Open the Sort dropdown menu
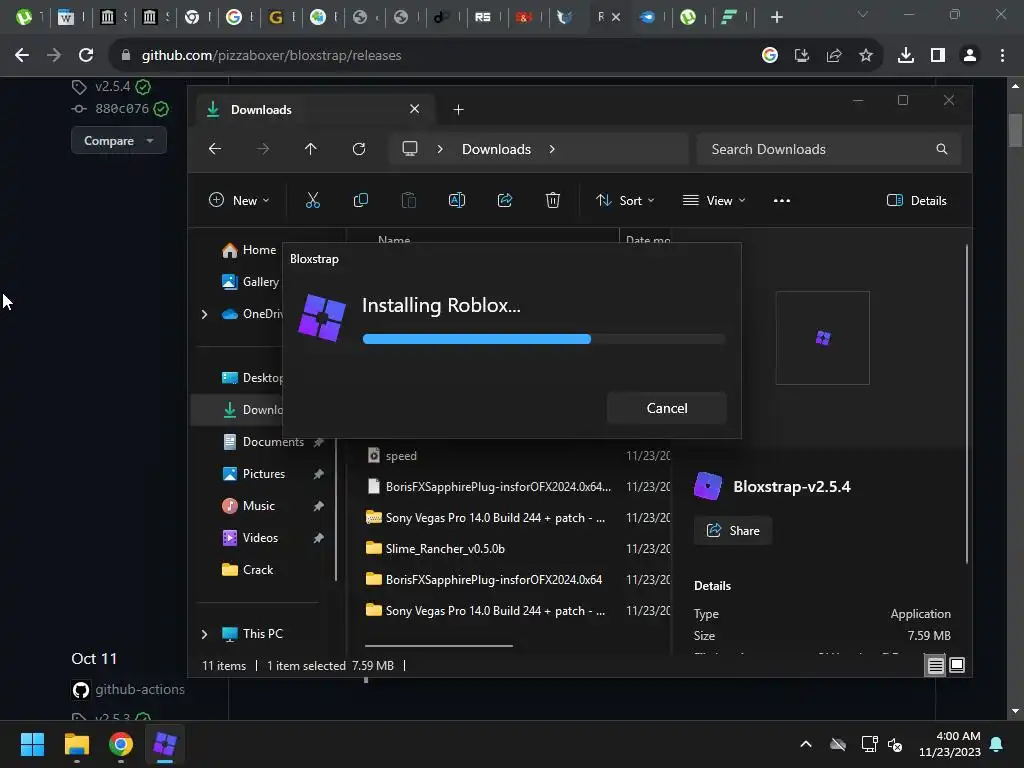1024x768 pixels. tap(625, 200)
